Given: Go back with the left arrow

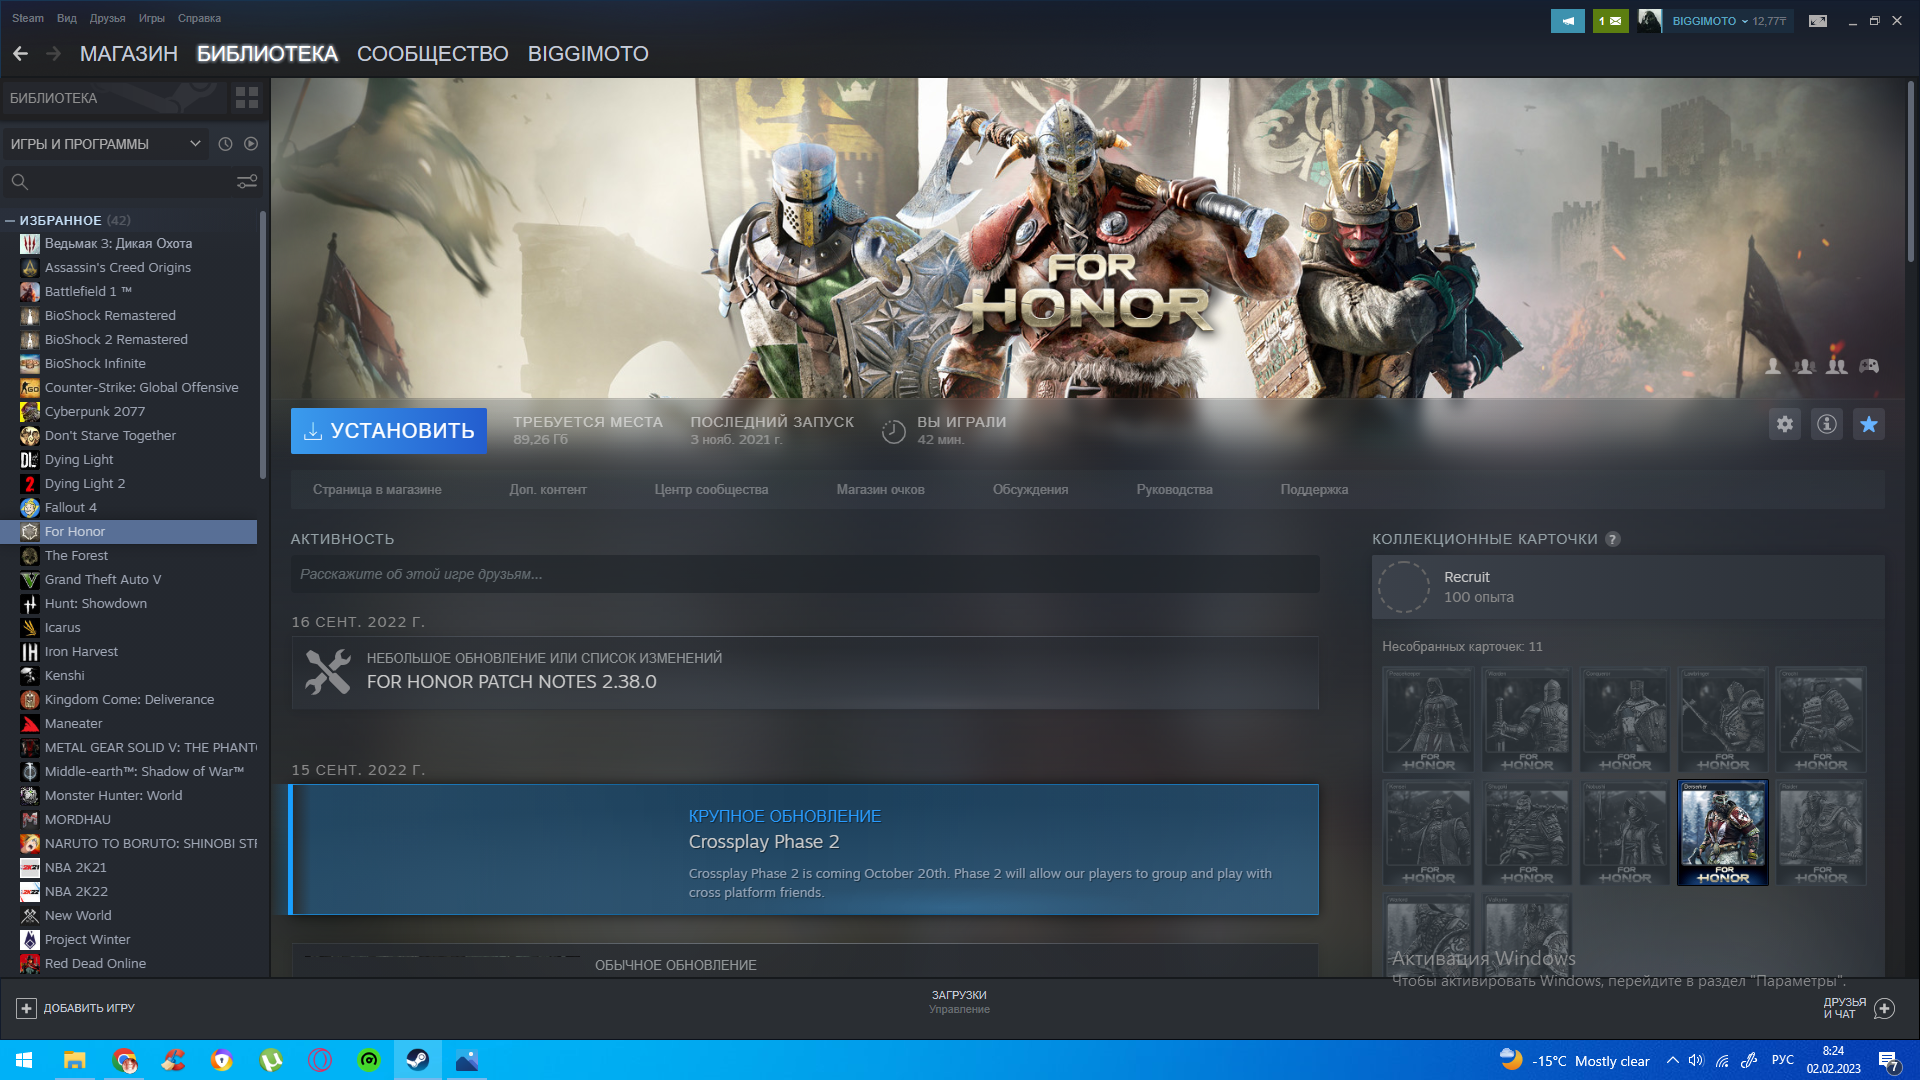Looking at the screenshot, I should coord(21,54).
